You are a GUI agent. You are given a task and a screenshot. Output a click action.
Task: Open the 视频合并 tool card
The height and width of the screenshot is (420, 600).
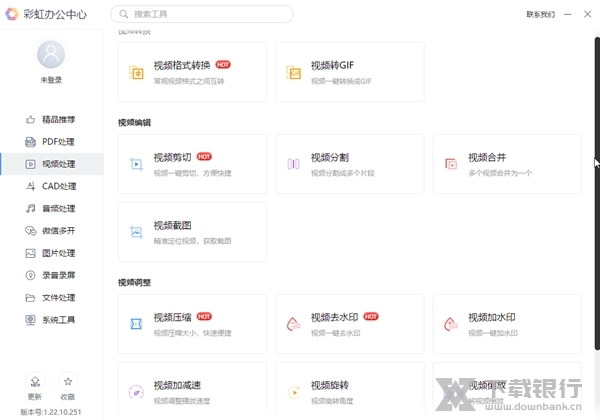507,164
